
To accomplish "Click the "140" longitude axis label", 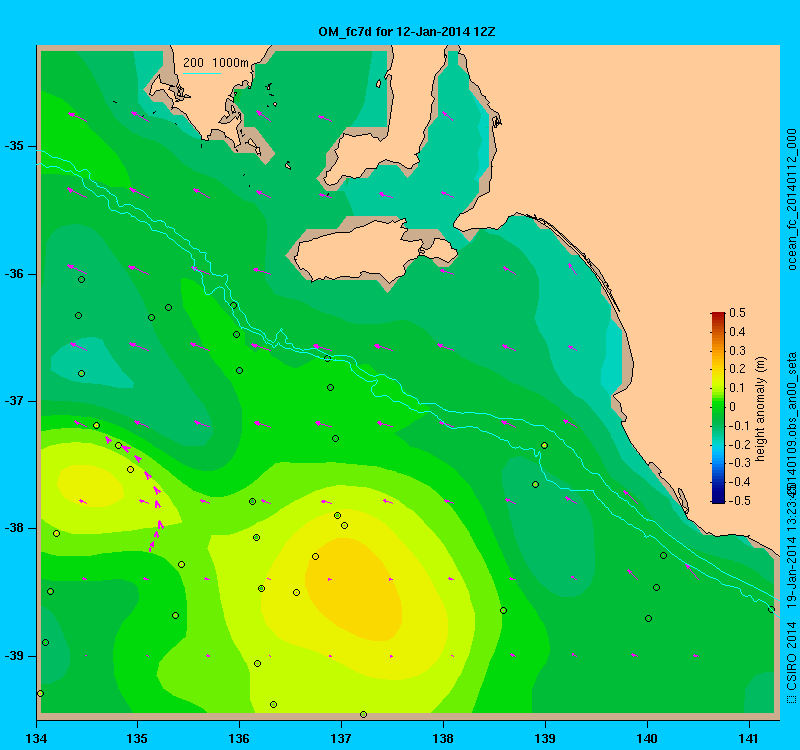I will (647, 738).
